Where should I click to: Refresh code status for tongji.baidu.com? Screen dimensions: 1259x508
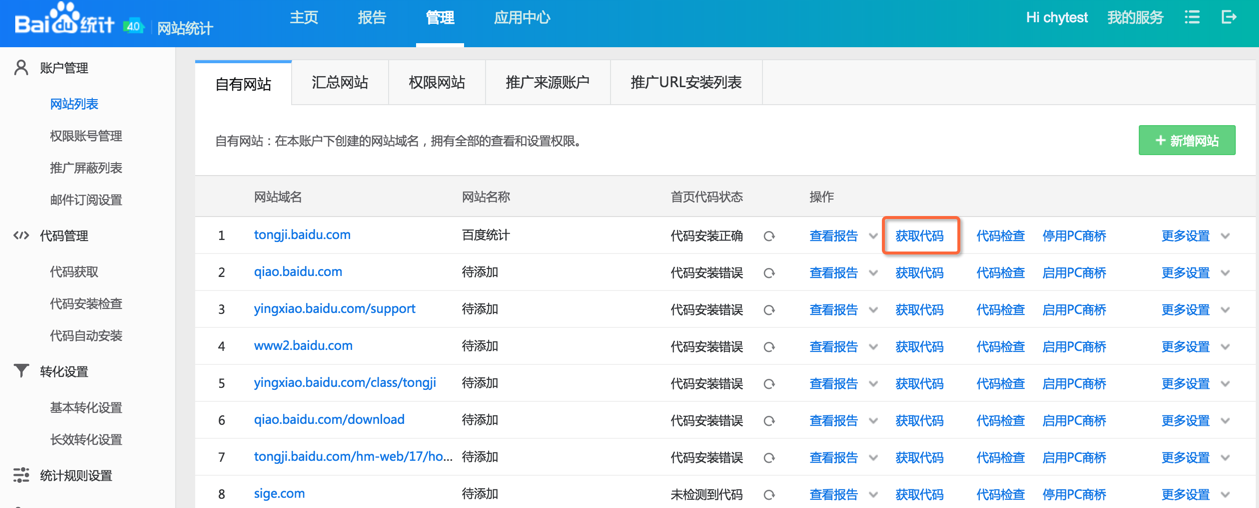click(x=769, y=237)
